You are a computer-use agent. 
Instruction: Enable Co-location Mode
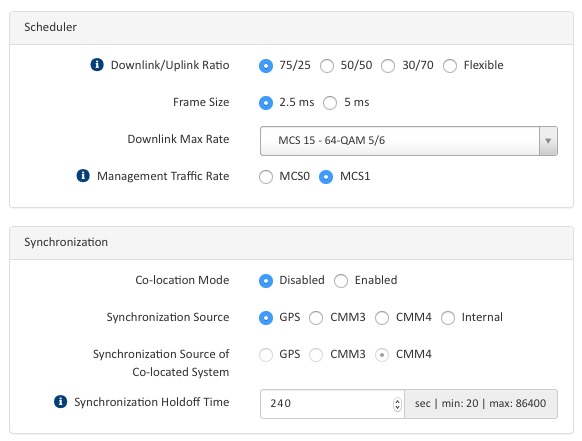[341, 281]
